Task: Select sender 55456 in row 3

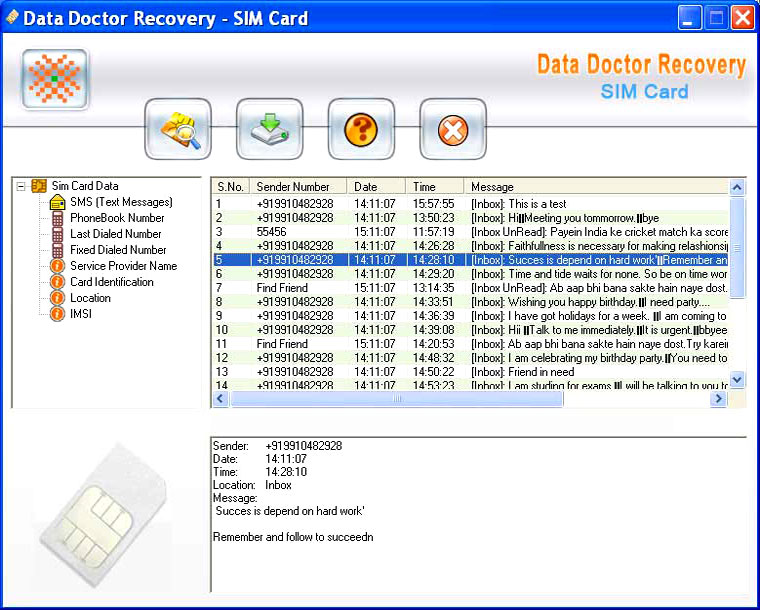Action: [271, 232]
